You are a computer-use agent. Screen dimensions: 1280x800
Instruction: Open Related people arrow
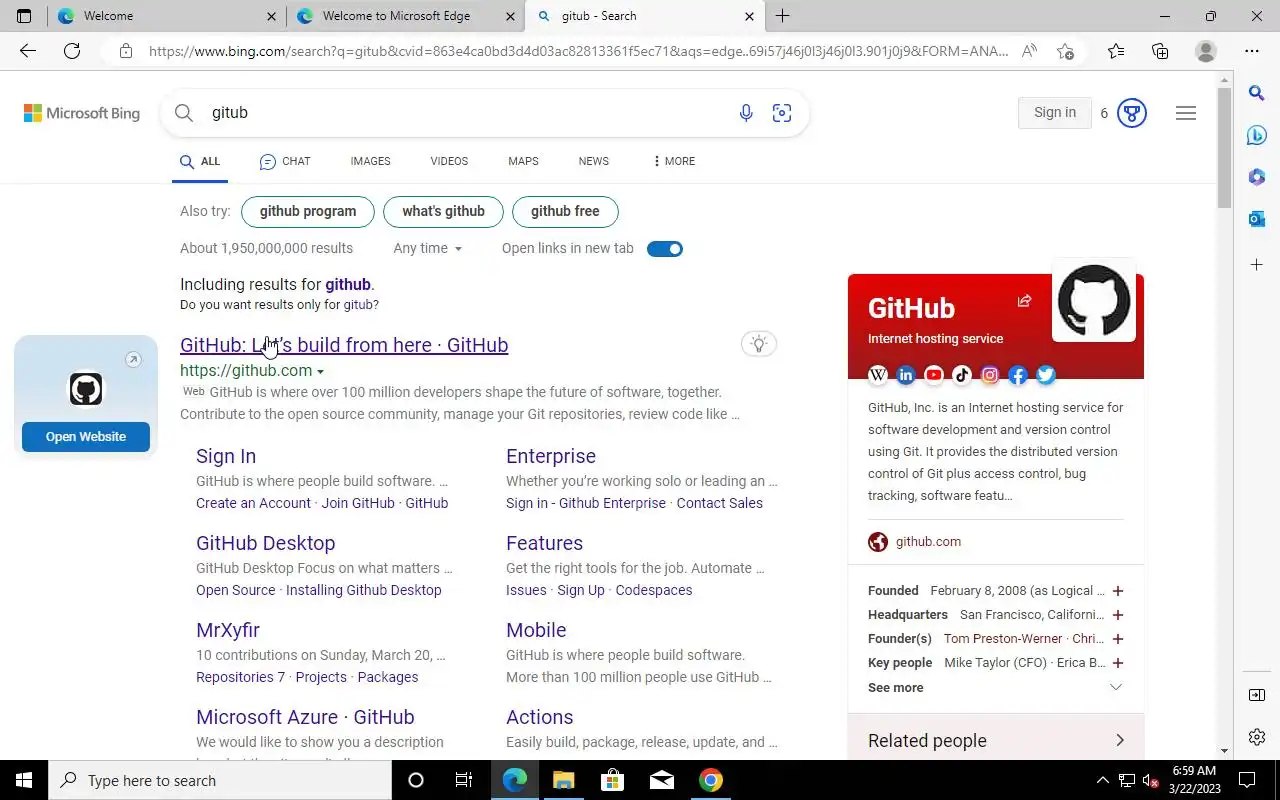pos(1120,741)
